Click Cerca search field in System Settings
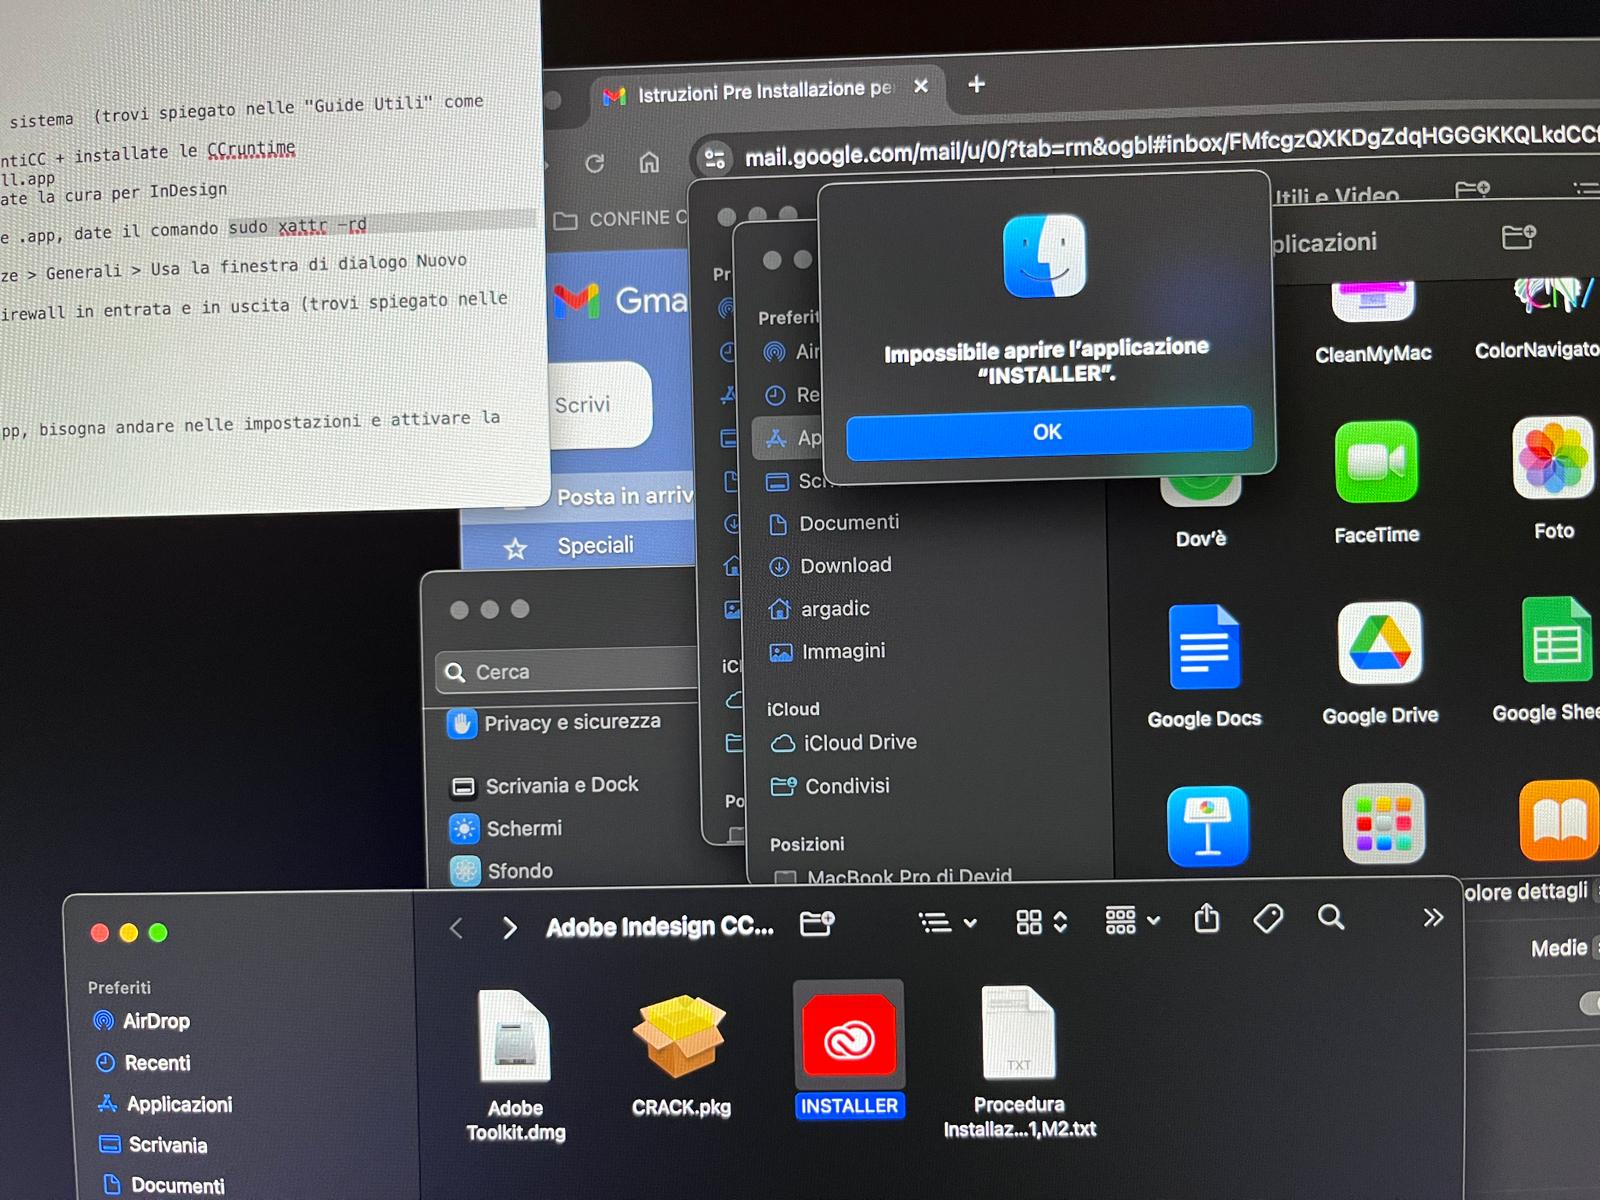Viewport: 1600px width, 1200px height. click(566, 671)
